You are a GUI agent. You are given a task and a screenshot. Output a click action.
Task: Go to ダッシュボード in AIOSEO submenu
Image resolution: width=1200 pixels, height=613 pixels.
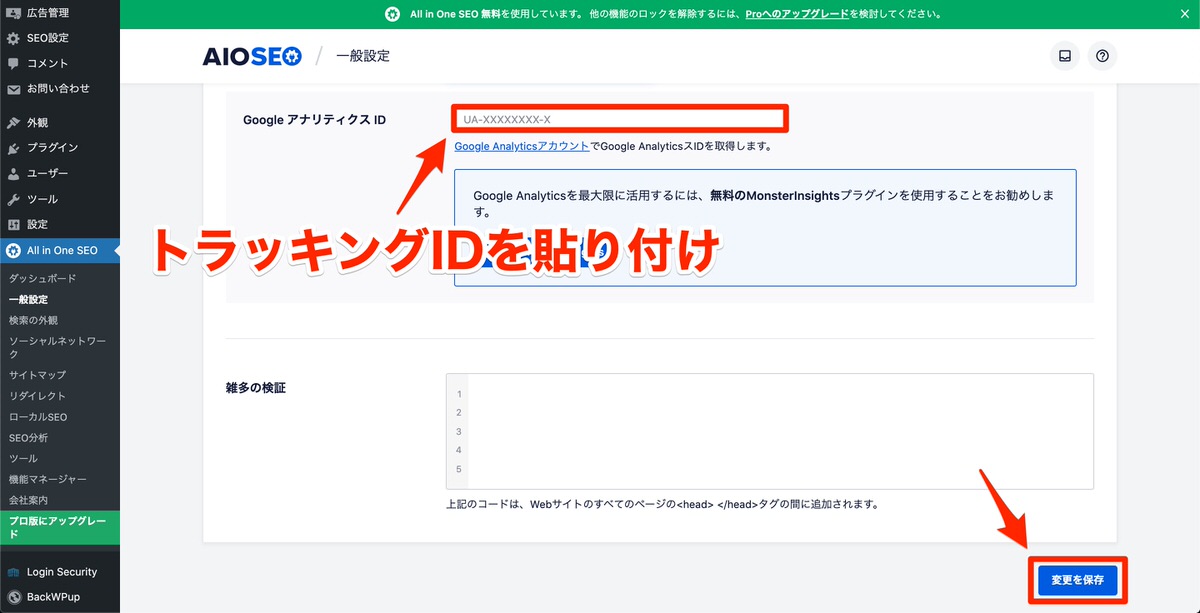[x=42, y=278]
